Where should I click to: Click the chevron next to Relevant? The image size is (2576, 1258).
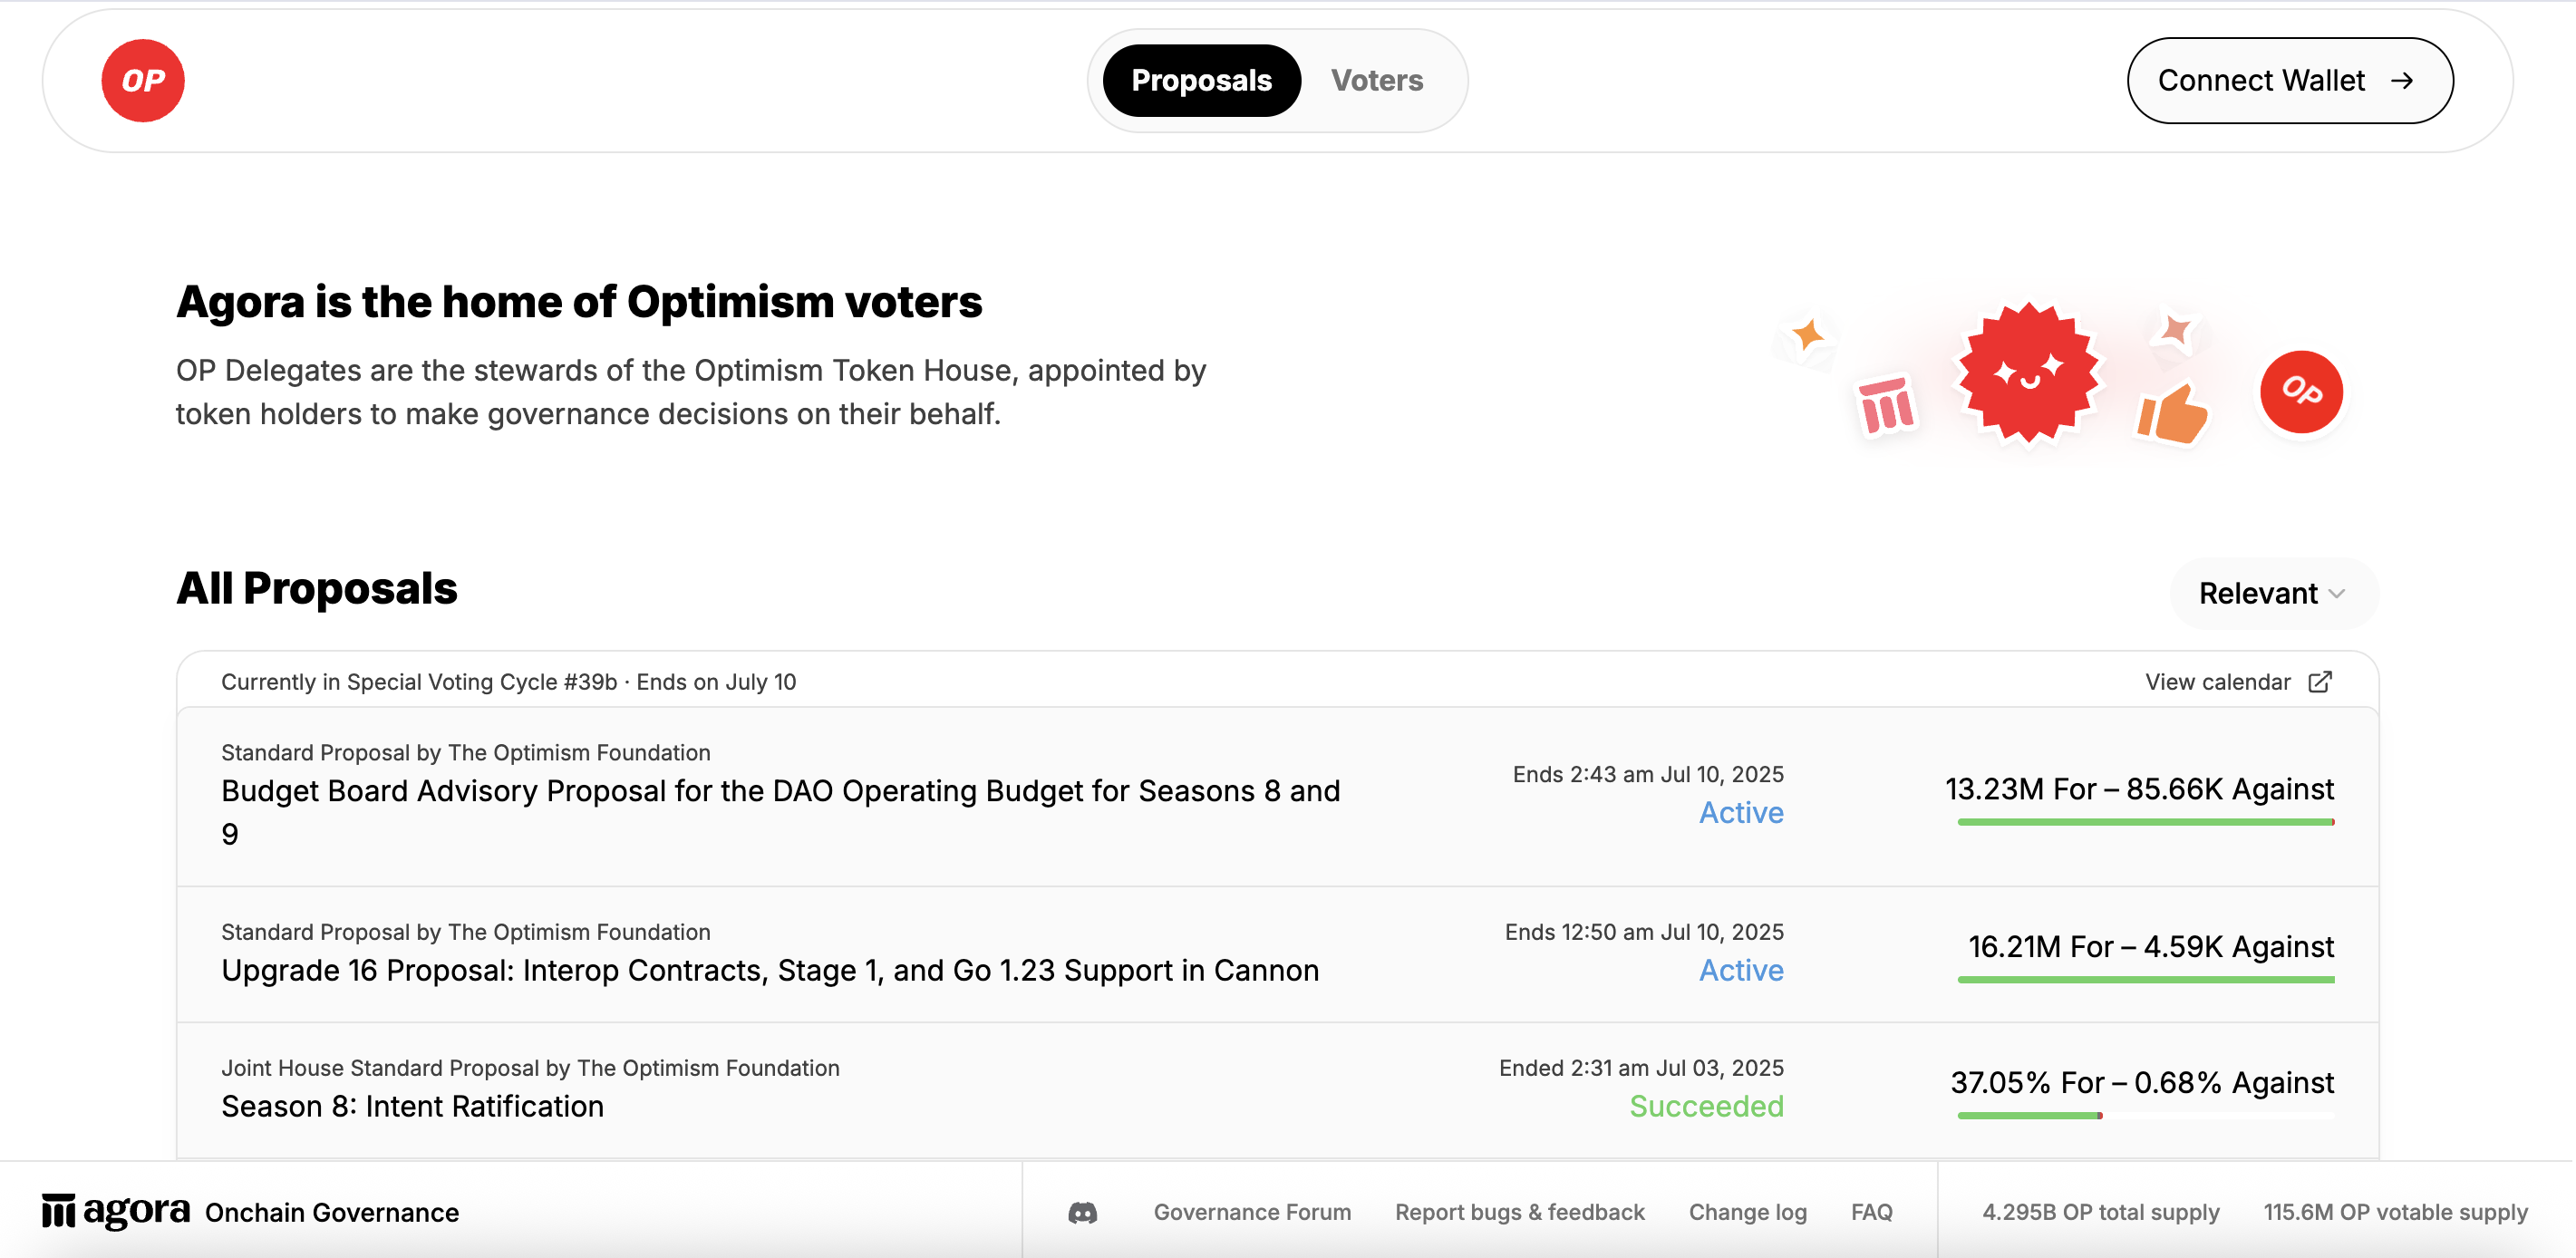tap(2337, 594)
